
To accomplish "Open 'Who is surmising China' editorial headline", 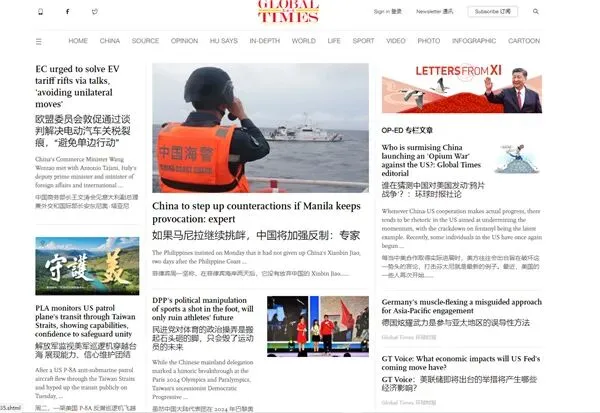I will tap(431, 160).
